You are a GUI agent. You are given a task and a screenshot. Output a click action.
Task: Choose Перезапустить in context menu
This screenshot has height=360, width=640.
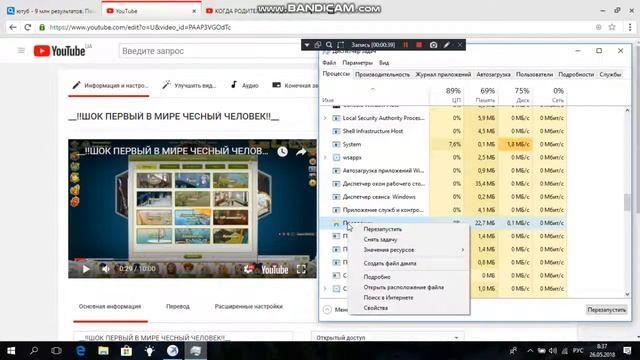[x=409, y=229]
